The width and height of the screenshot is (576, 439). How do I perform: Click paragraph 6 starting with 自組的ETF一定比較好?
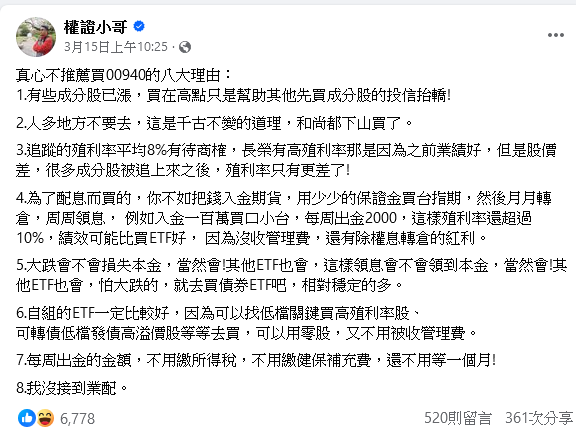(x=246, y=323)
